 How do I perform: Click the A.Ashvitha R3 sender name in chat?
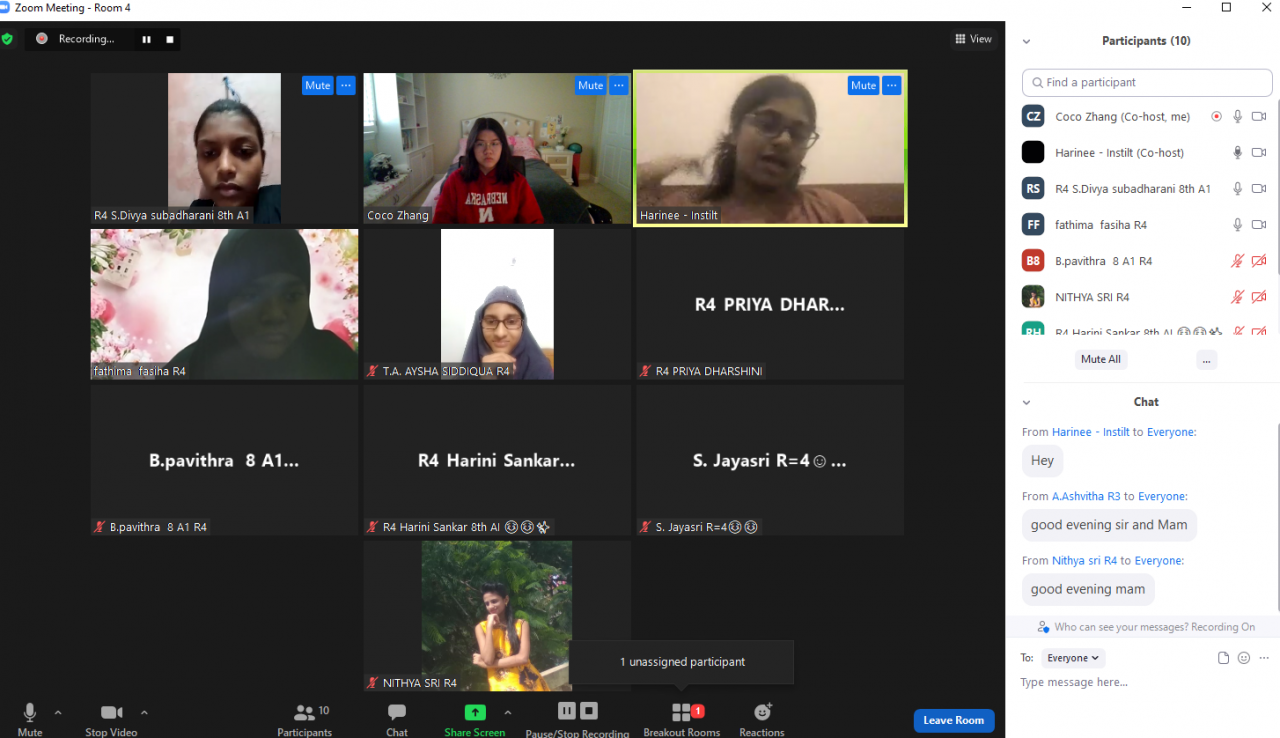[x=1086, y=496]
